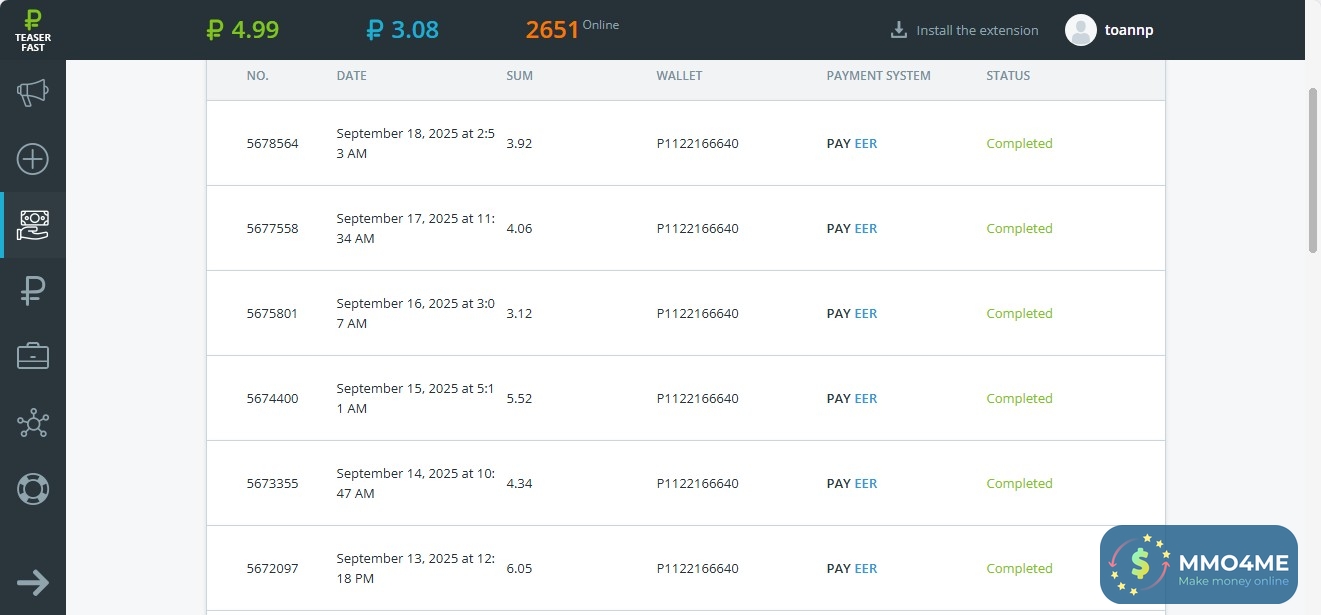Click the briefcase icon in sidebar
Viewport: 1321px width, 615px height.
33,356
